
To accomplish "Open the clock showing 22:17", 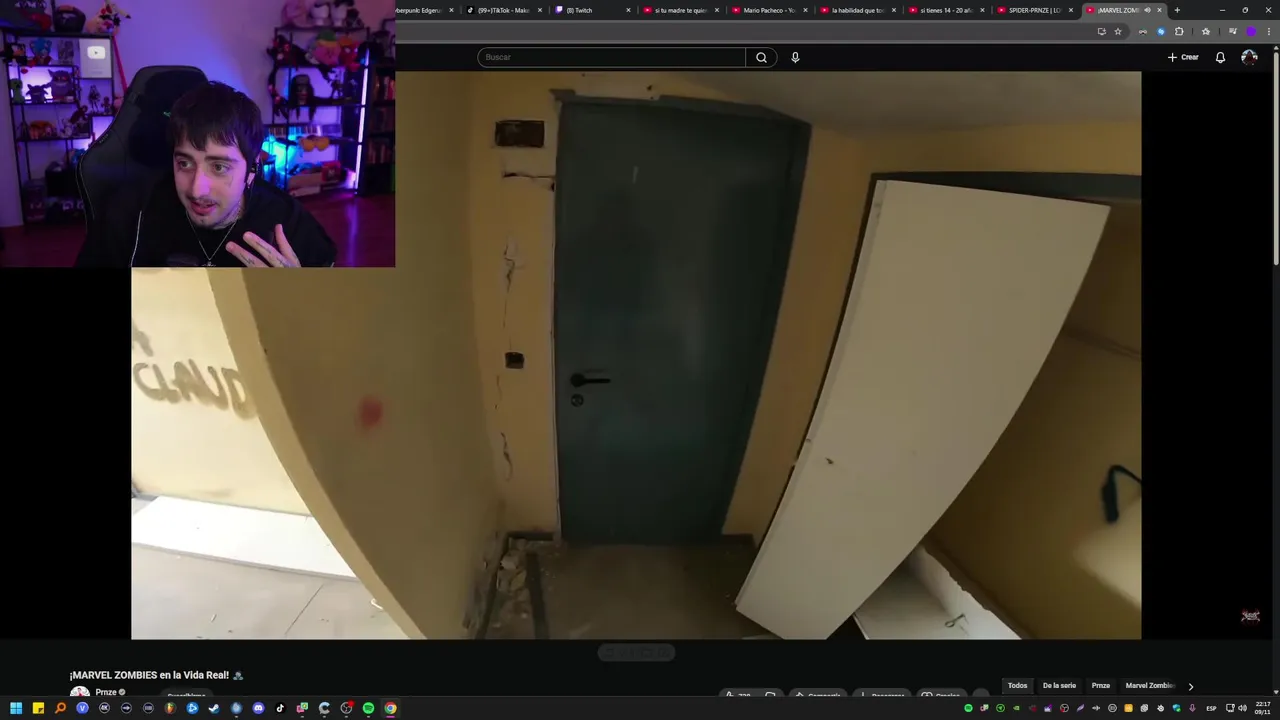I will coord(1262,708).
